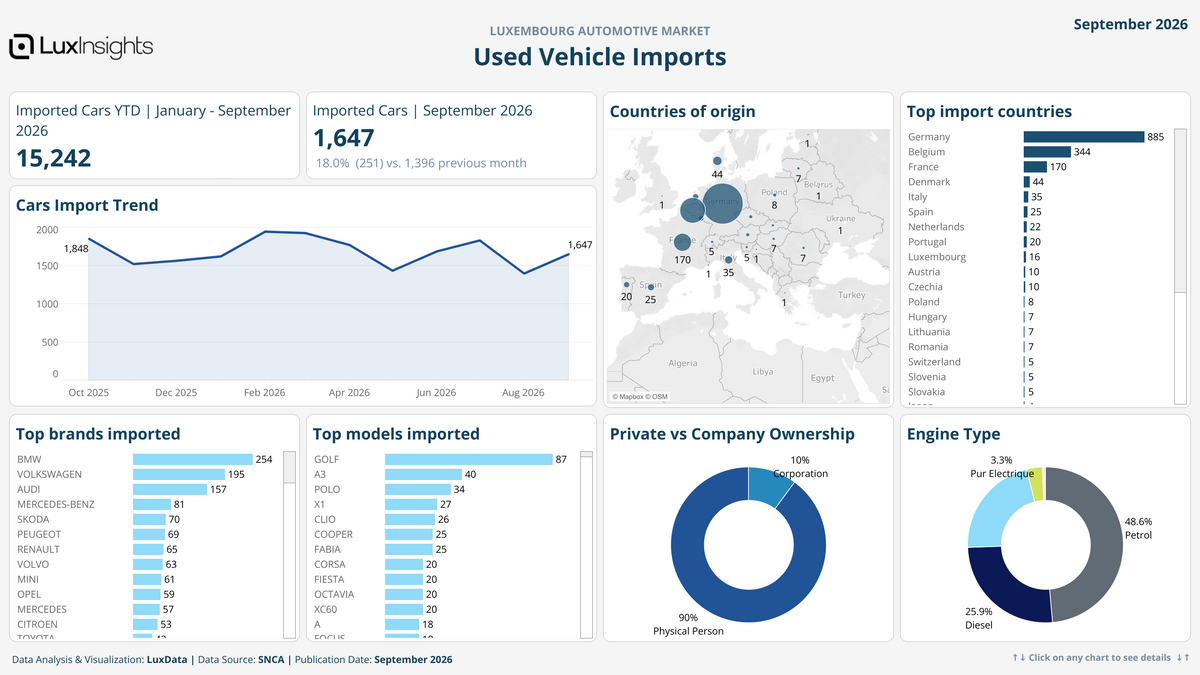Click the Feb 2026 axis label
Screen dimensions: 1200x675
click(x=263, y=393)
